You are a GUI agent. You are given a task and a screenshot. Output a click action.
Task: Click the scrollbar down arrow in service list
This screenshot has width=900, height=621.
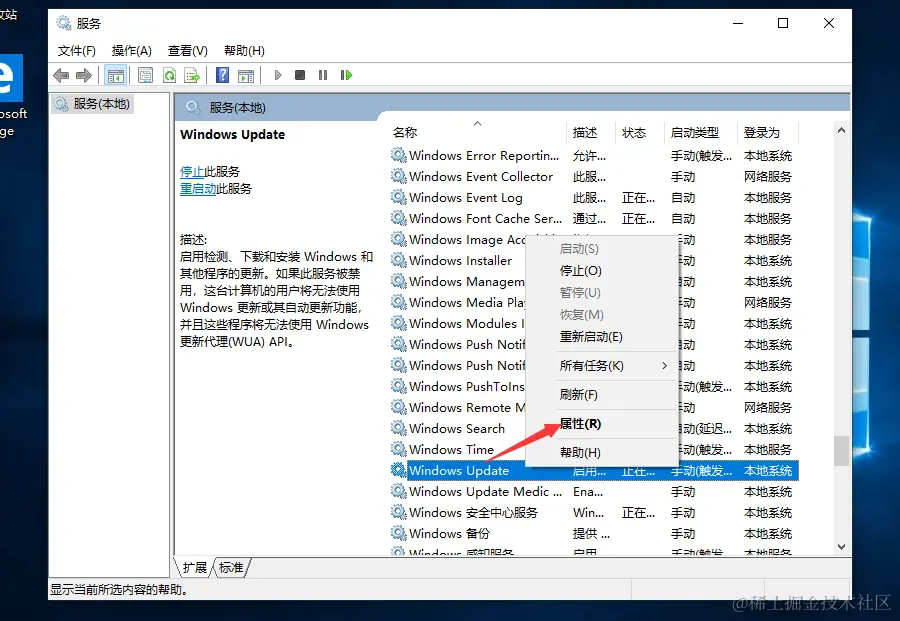841,547
